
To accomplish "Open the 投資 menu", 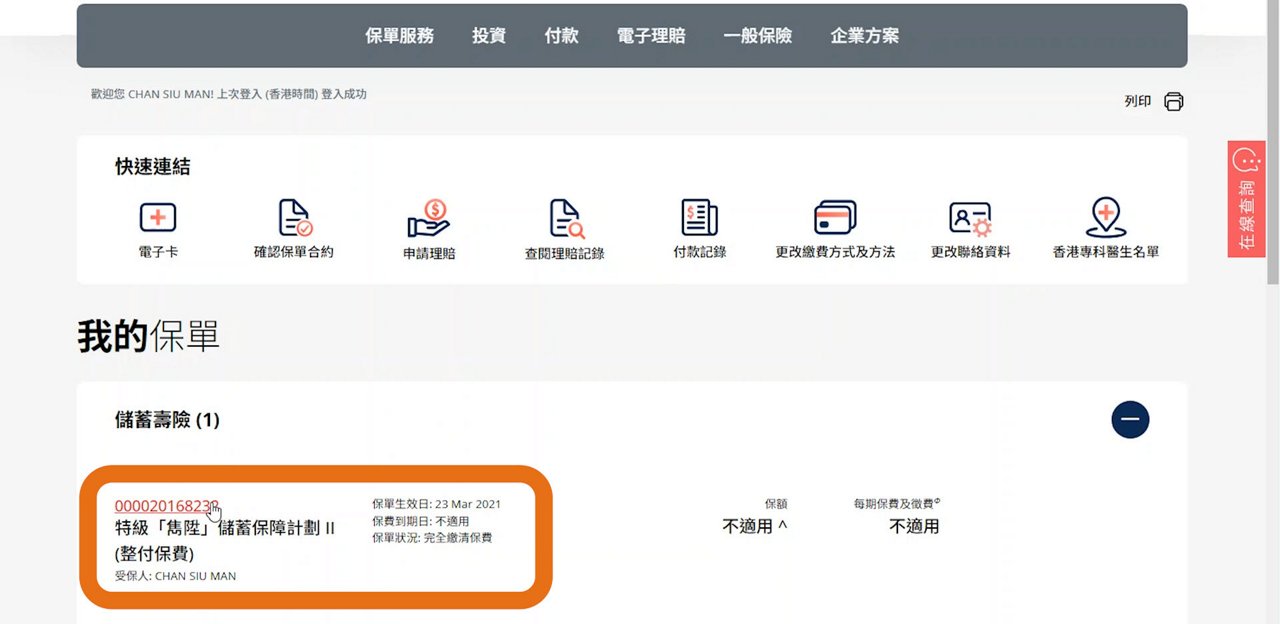I will click(489, 36).
